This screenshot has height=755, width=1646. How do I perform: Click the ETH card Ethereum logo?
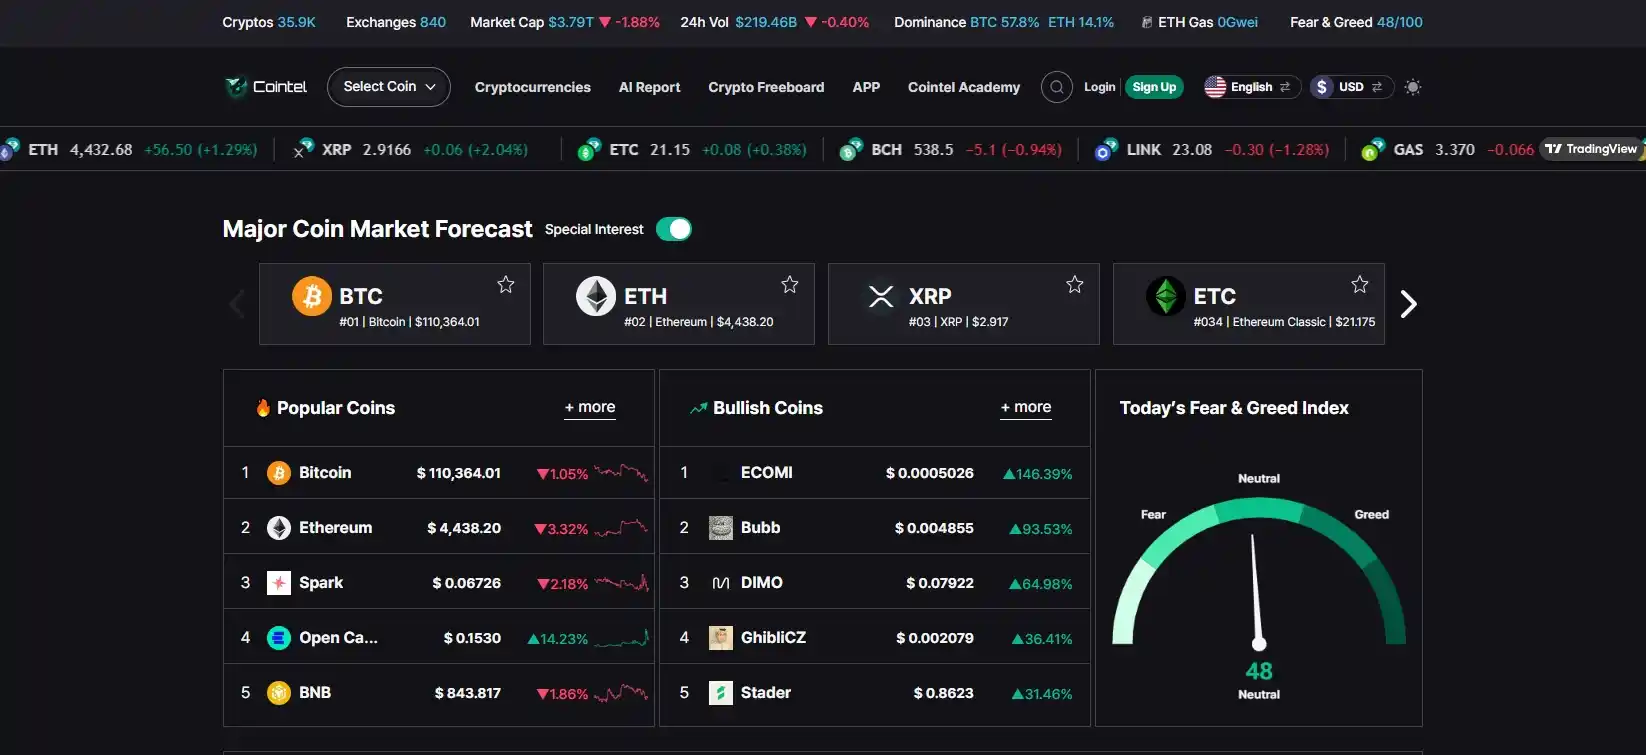tap(596, 296)
